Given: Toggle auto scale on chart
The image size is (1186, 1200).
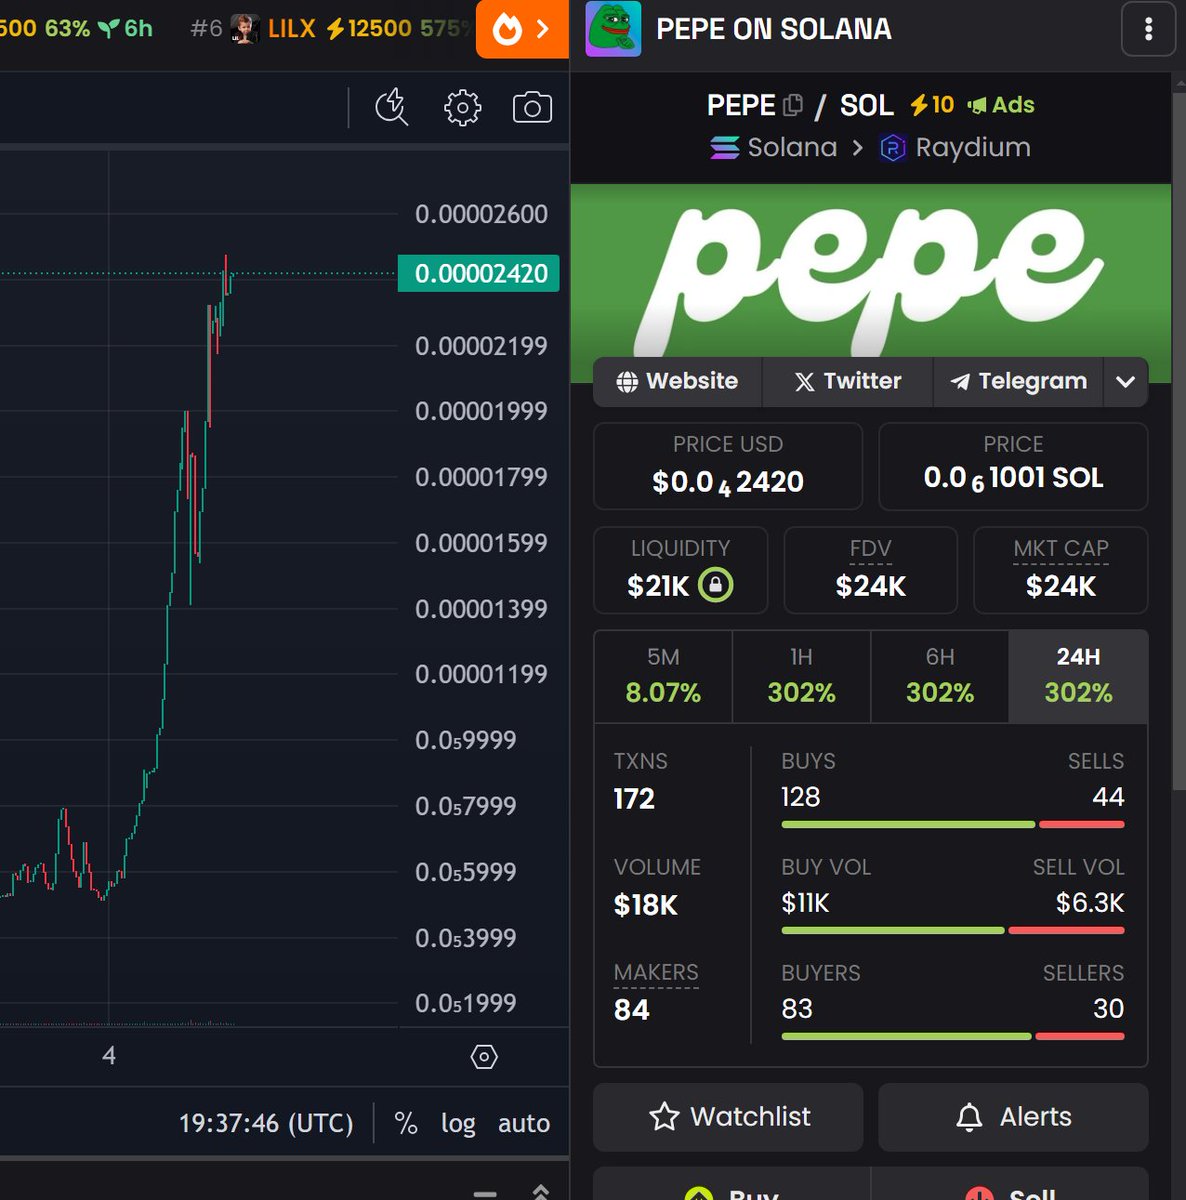Looking at the screenshot, I should coord(524,1123).
